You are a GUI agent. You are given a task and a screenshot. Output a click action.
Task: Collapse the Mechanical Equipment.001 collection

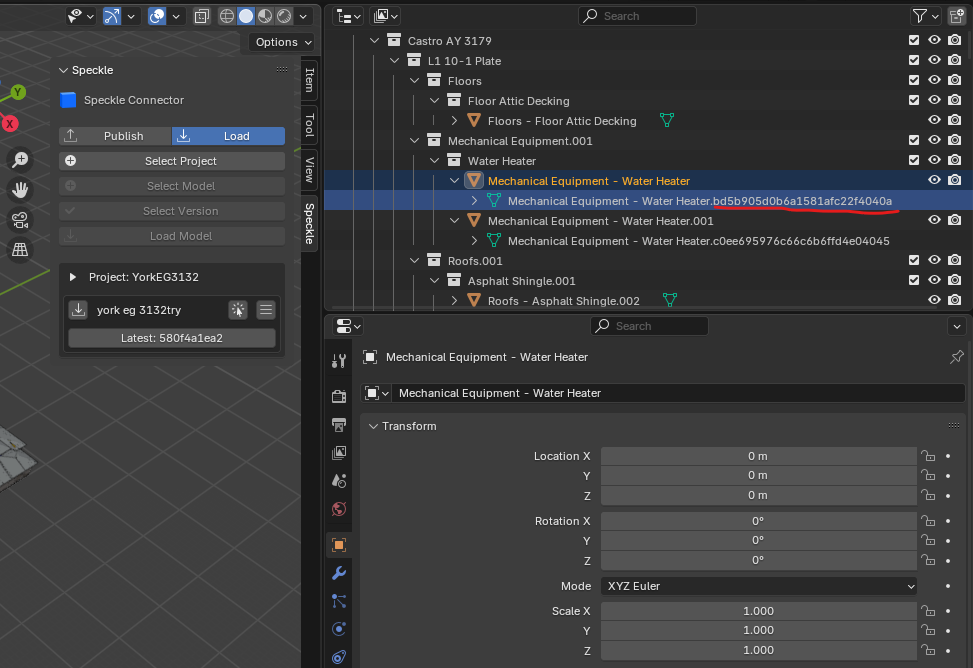click(x=415, y=141)
